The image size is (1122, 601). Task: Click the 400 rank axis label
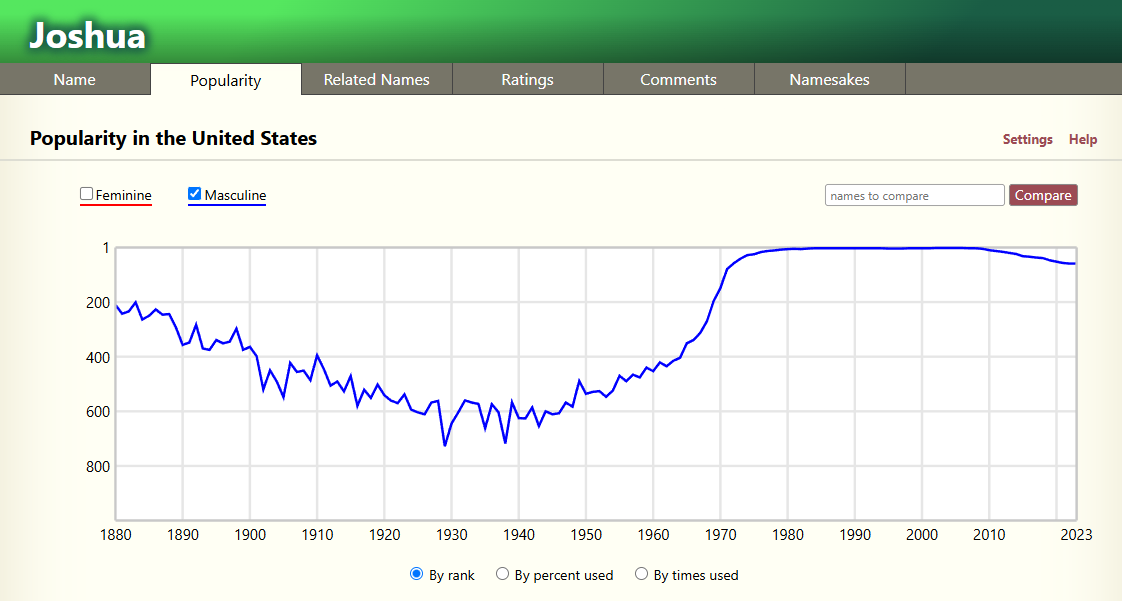(x=98, y=357)
